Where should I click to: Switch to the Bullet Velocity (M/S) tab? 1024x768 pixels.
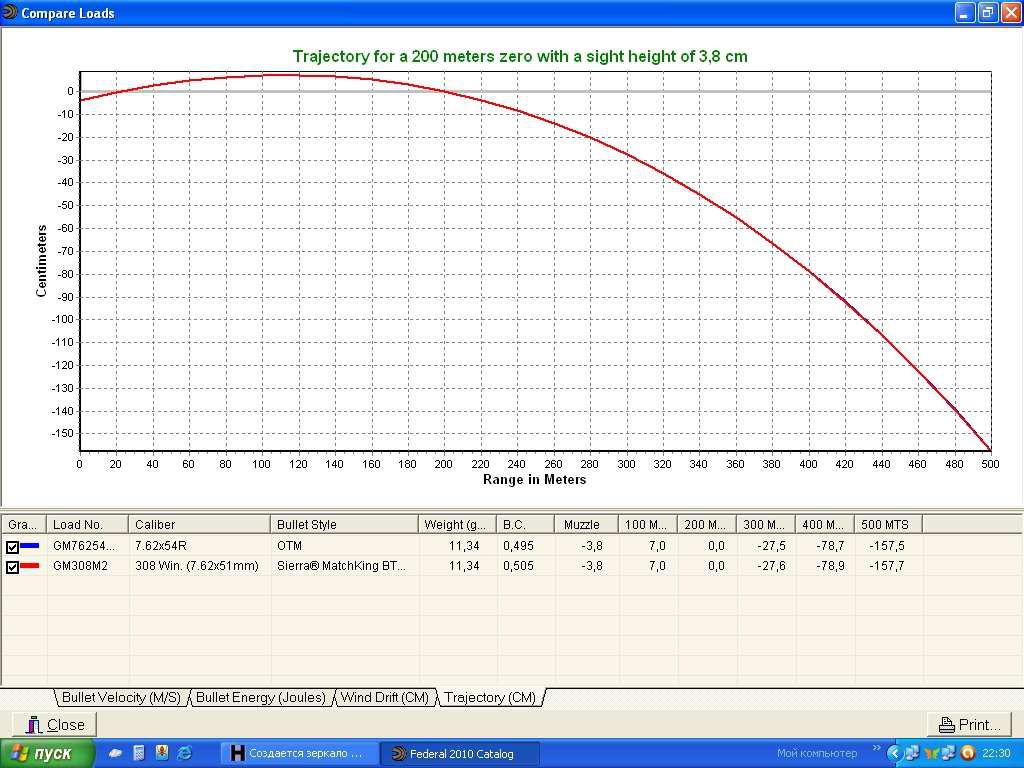tap(120, 698)
